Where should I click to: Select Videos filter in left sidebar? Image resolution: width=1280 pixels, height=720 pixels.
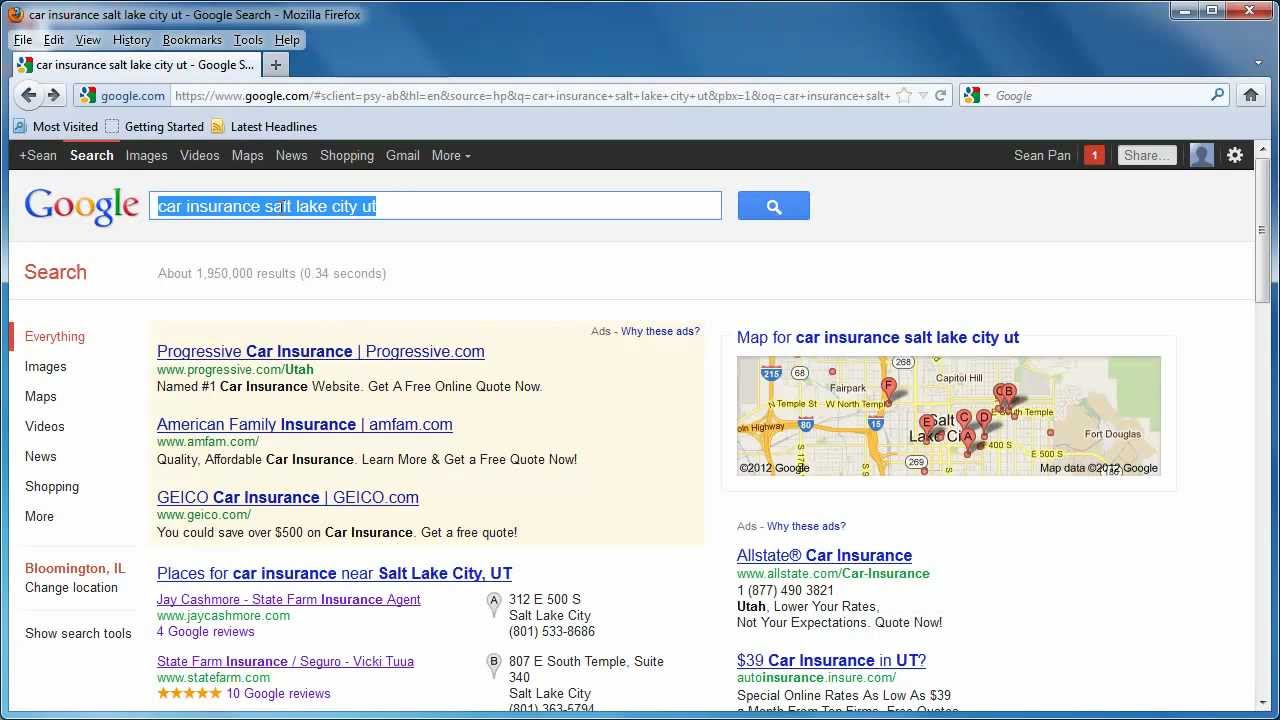click(x=44, y=426)
